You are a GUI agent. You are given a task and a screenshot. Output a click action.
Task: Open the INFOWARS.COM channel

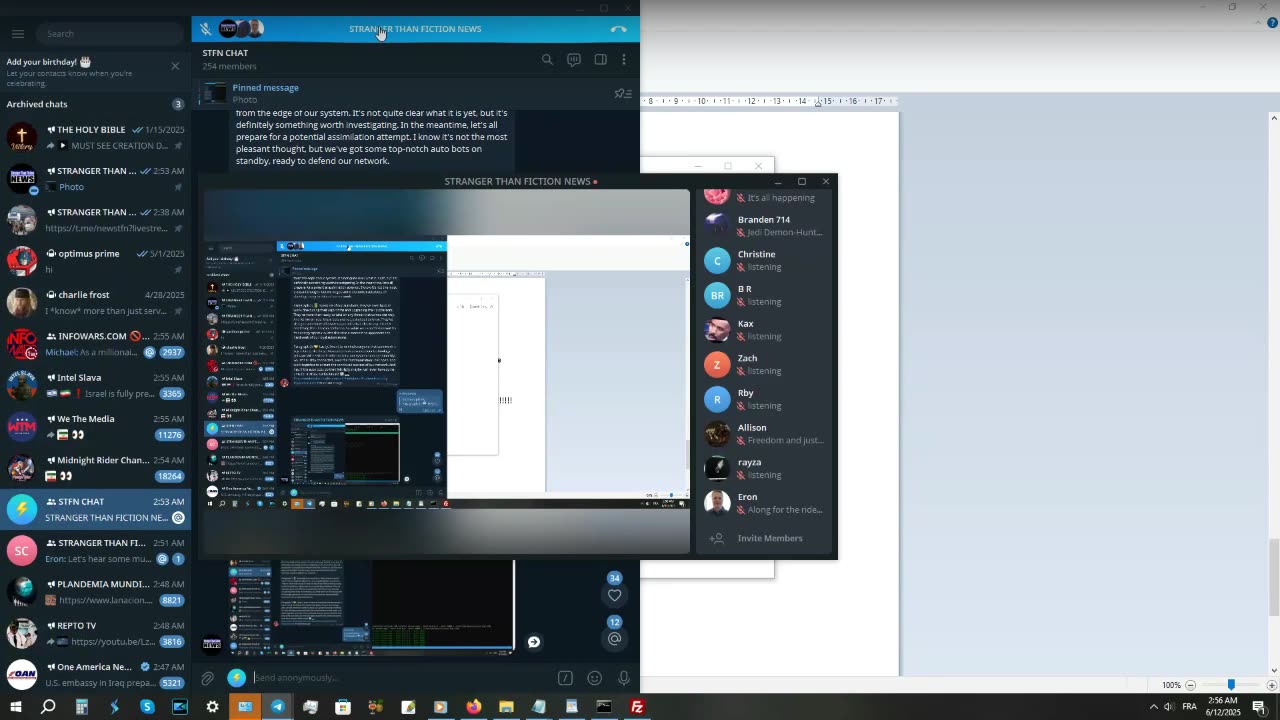(95, 344)
